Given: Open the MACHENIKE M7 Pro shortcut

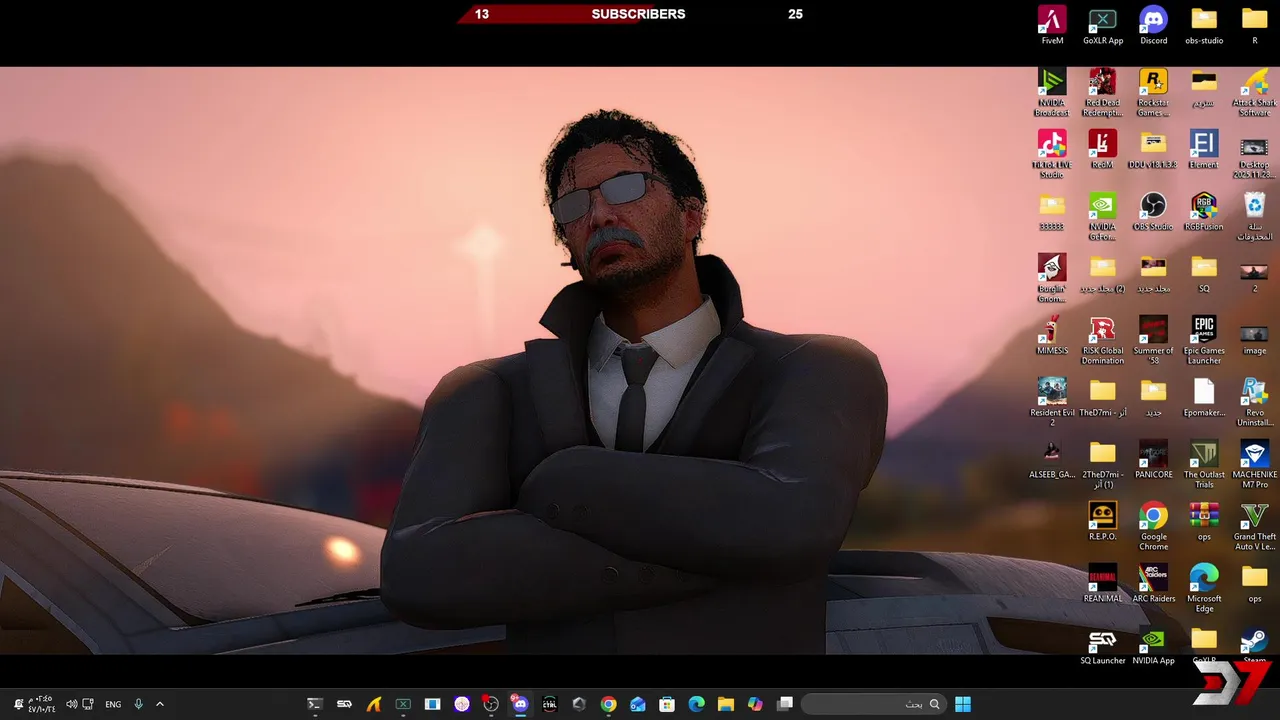Looking at the screenshot, I should click(1254, 464).
